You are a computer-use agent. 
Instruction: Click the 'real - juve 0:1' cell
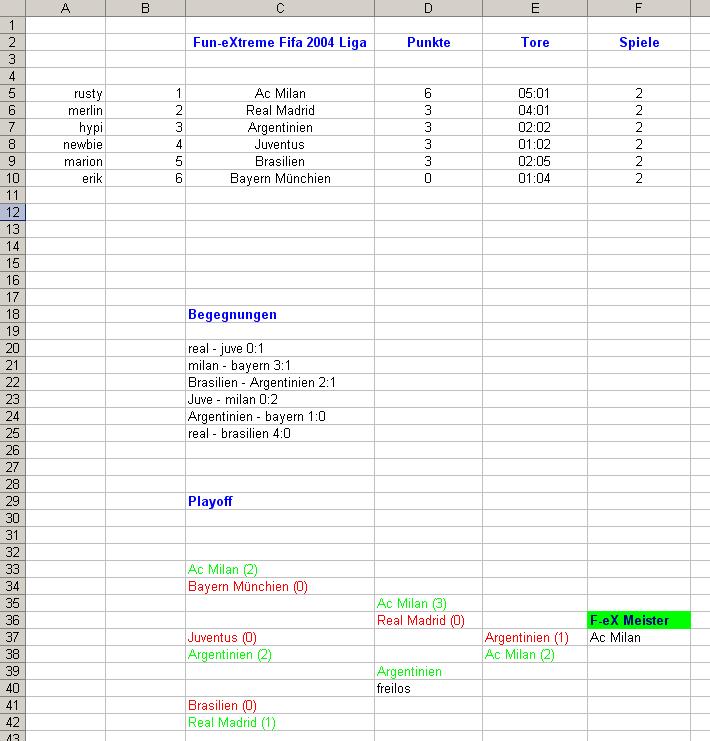(x=280, y=348)
